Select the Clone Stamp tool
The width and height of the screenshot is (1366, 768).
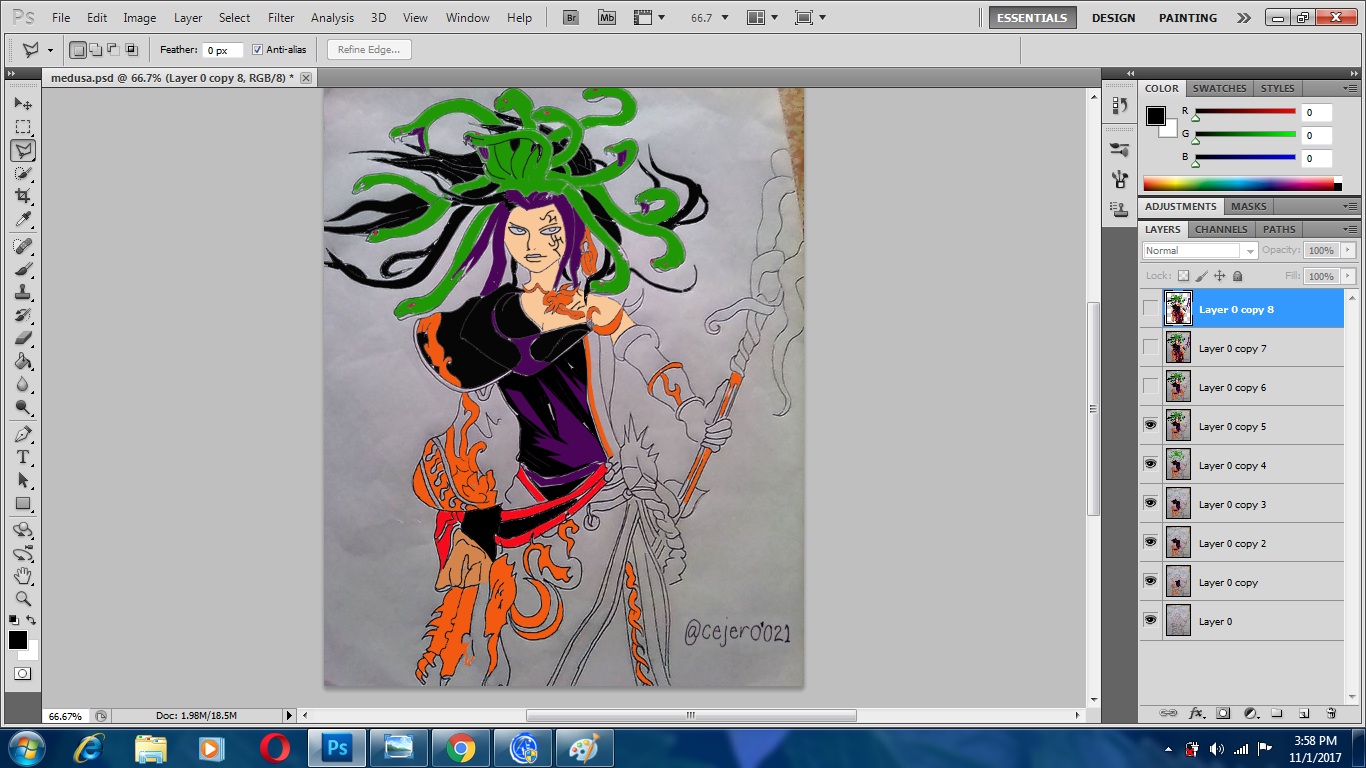[23, 292]
